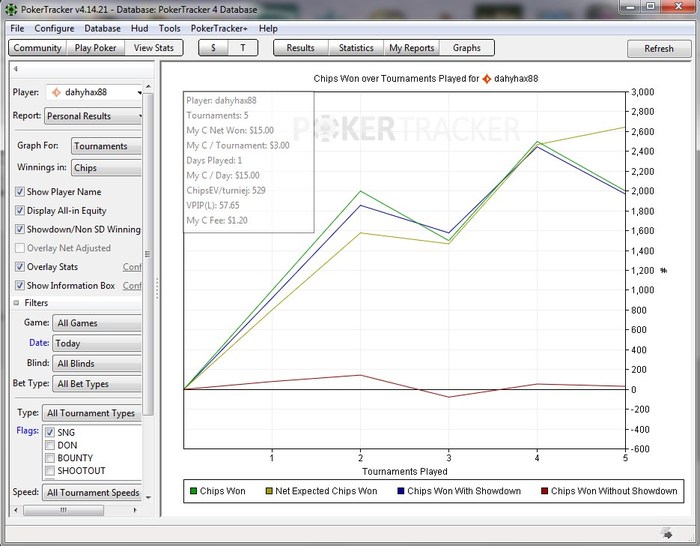Enable the DON flag checkbox
The image size is (700, 546).
coord(50,445)
